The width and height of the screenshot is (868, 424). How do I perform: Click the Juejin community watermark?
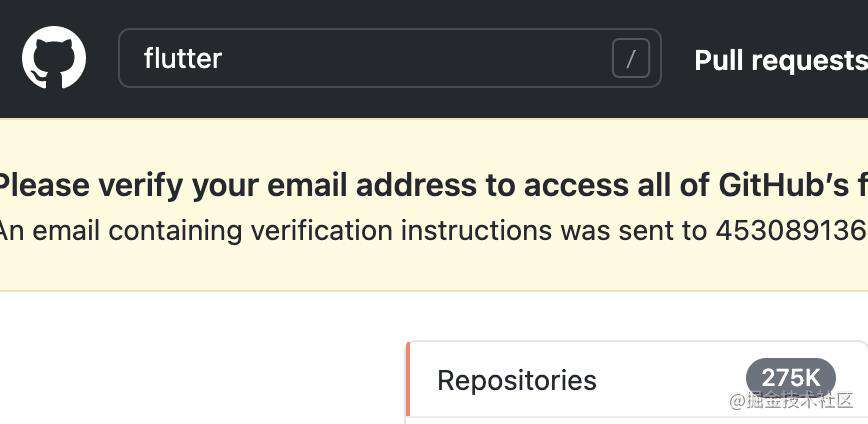coord(792,400)
